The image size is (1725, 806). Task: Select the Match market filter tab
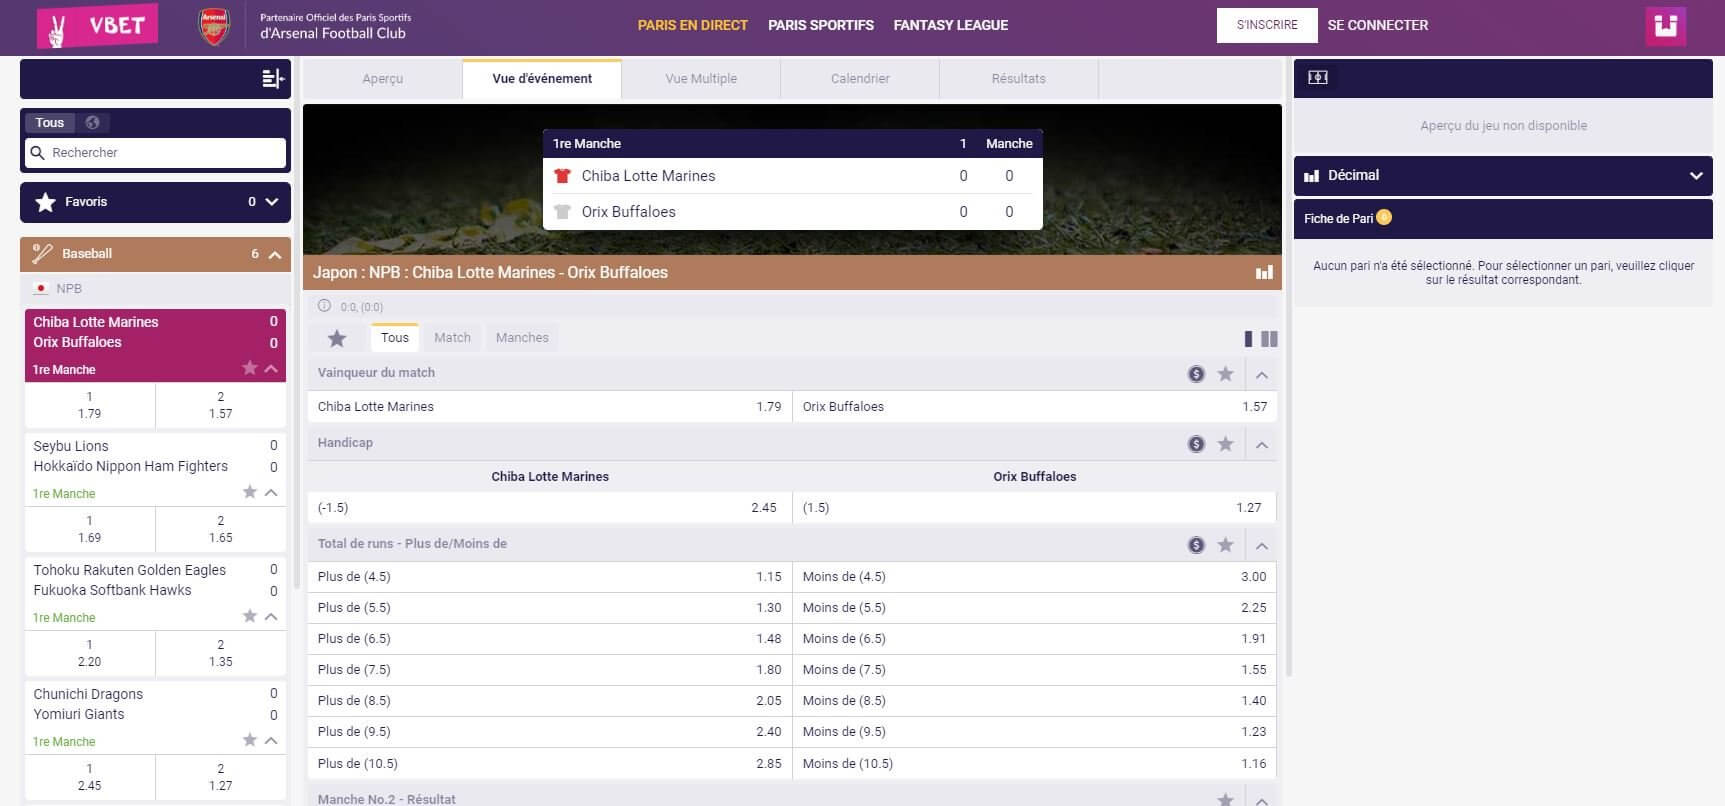452,338
